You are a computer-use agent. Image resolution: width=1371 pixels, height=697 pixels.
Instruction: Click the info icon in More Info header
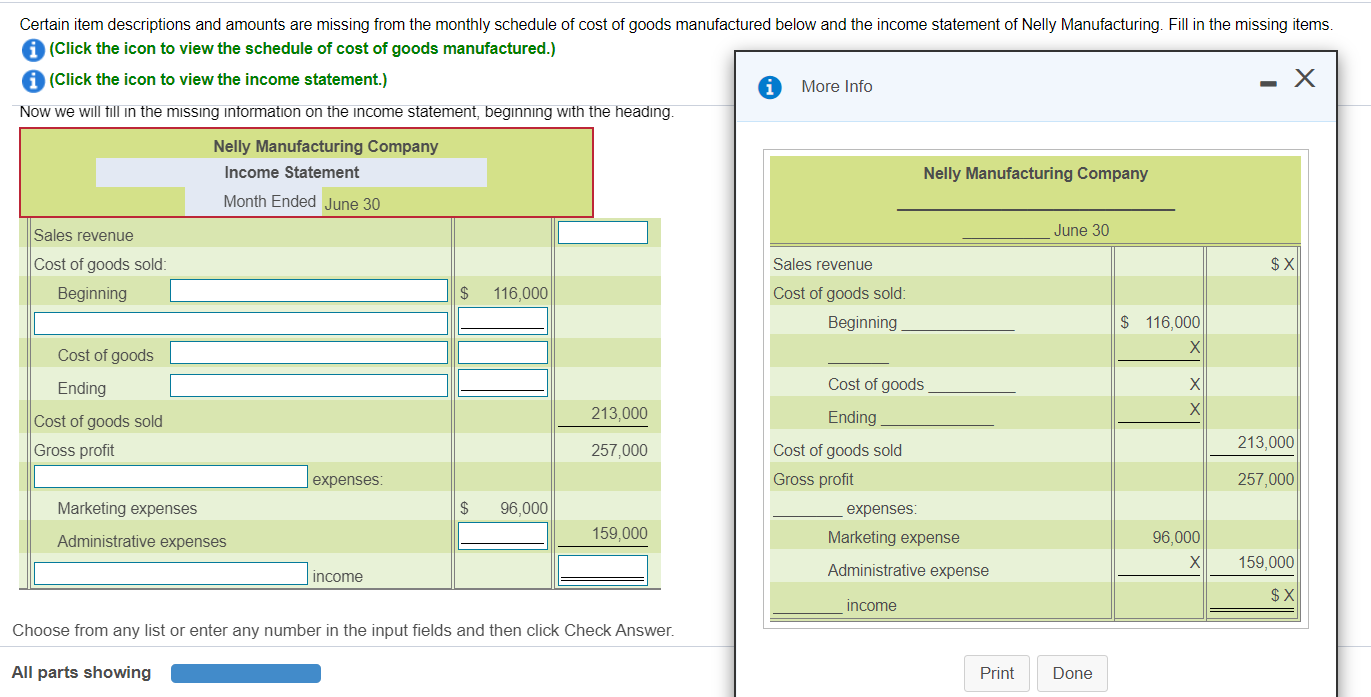(x=769, y=87)
